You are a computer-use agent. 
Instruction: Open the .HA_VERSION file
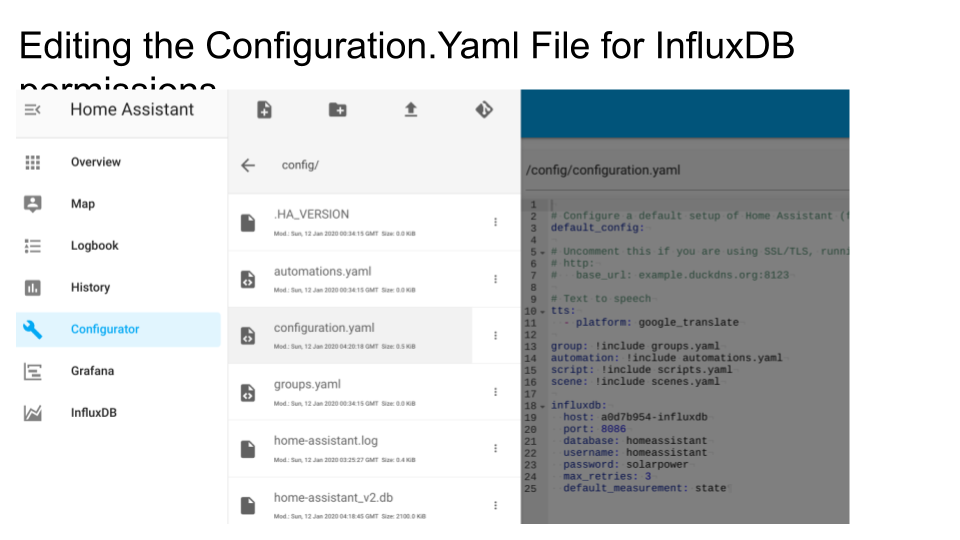[x=311, y=214]
